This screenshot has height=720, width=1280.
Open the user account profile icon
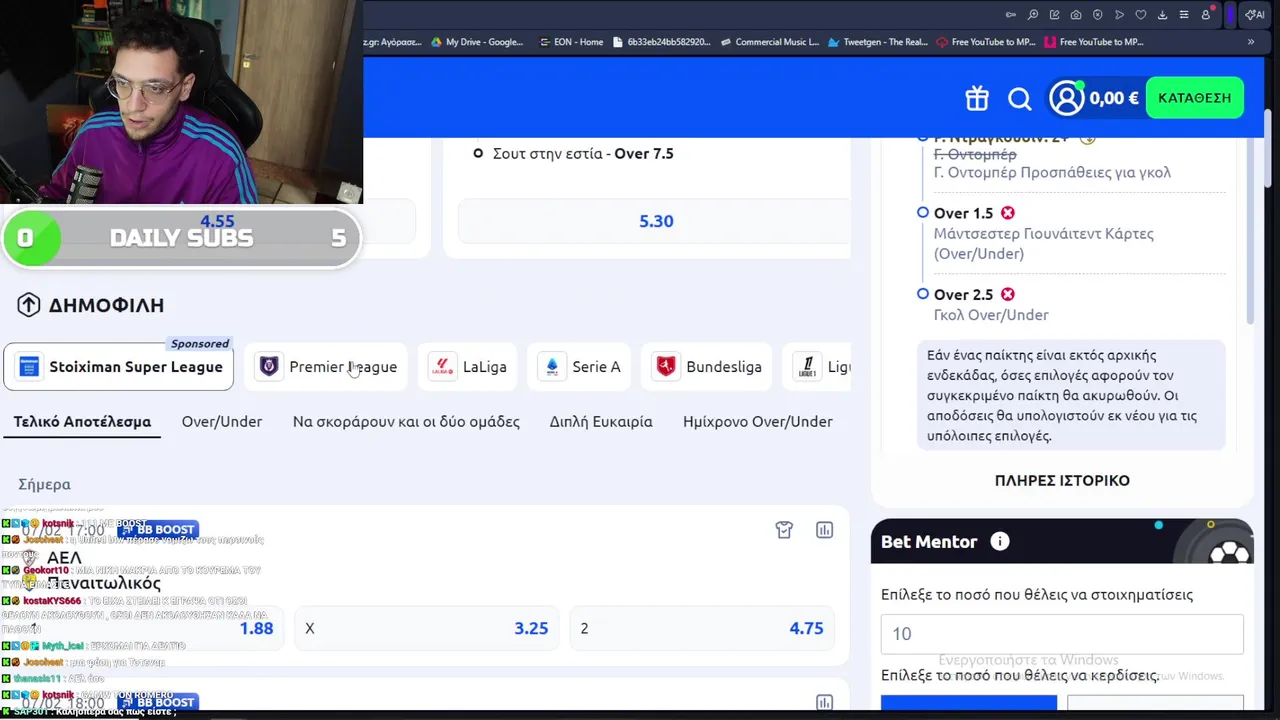pyautogui.click(x=1066, y=98)
